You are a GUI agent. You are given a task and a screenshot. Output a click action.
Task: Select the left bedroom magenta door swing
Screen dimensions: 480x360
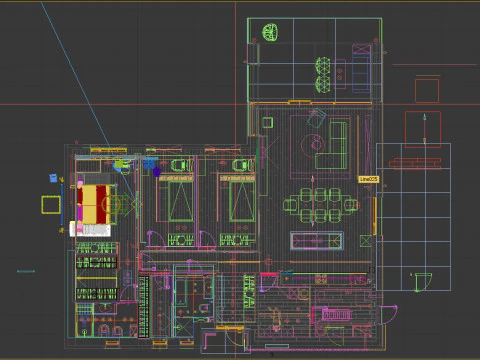(x=156, y=239)
